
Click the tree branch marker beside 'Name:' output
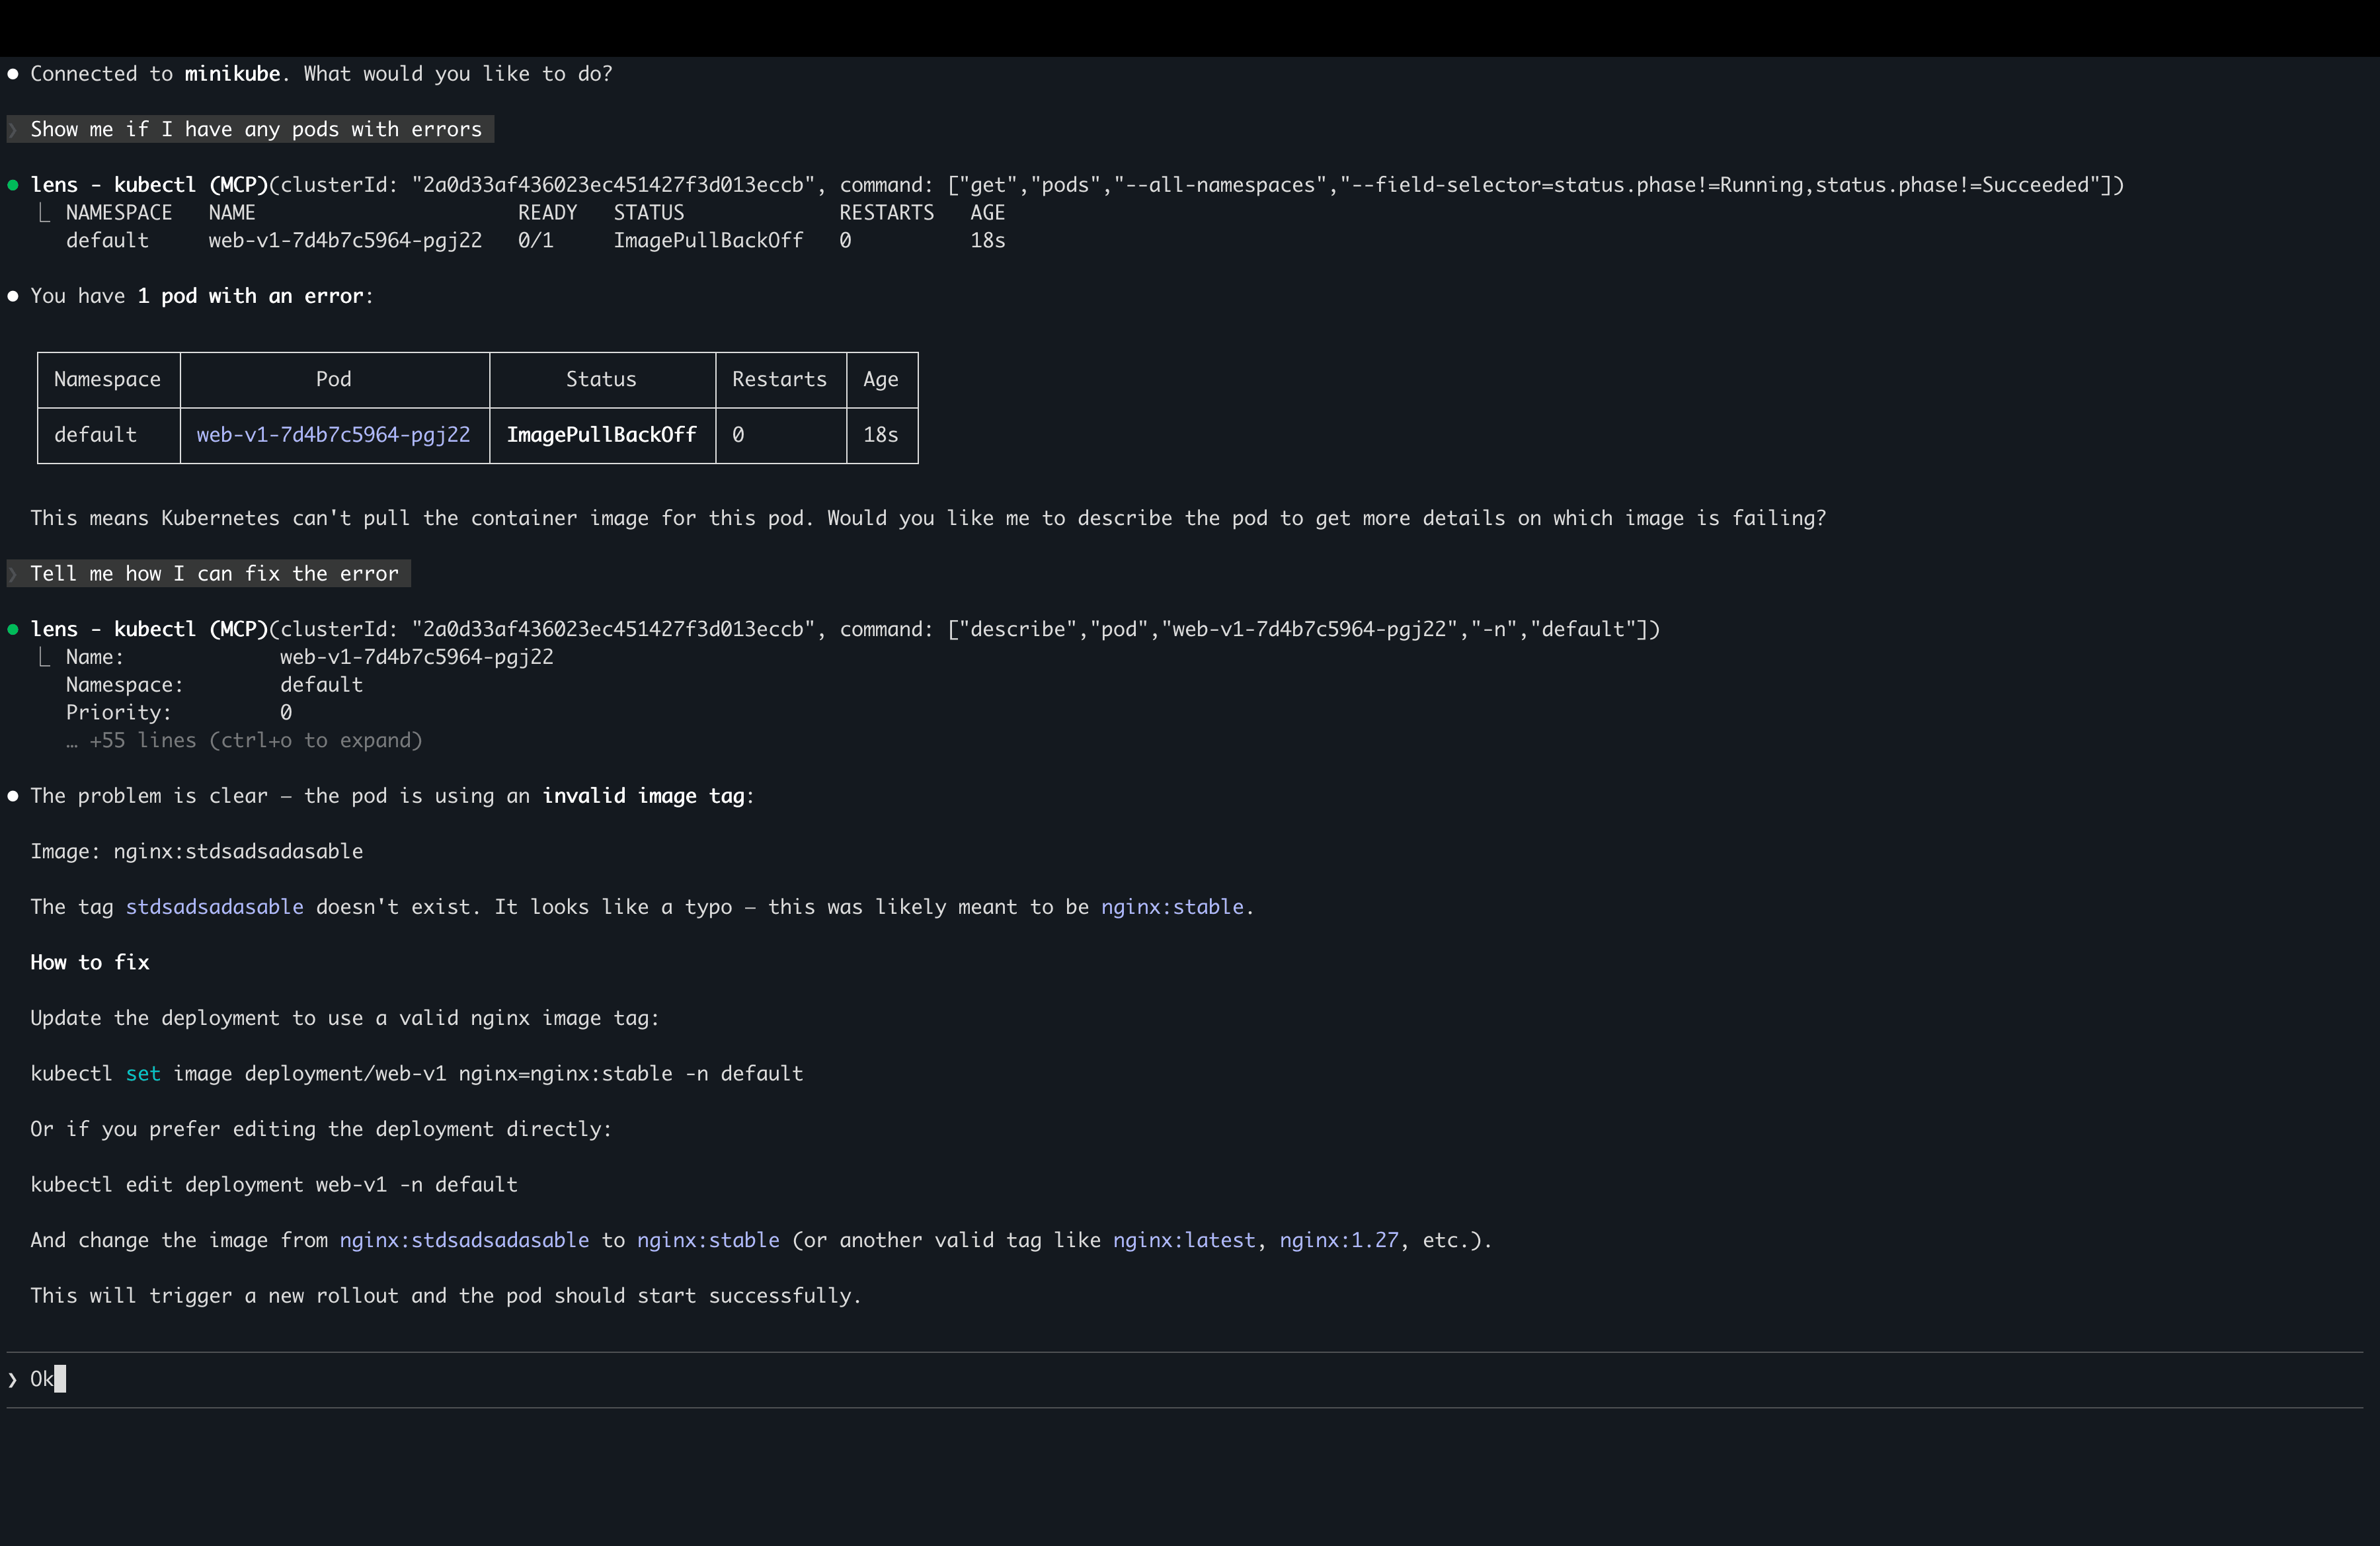44,658
